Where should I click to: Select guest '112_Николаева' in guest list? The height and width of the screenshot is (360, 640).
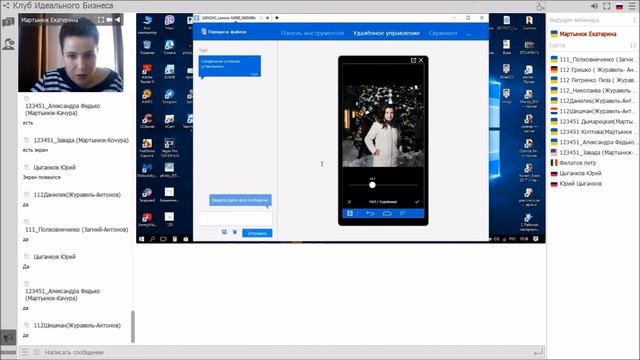pyautogui.click(x=593, y=90)
